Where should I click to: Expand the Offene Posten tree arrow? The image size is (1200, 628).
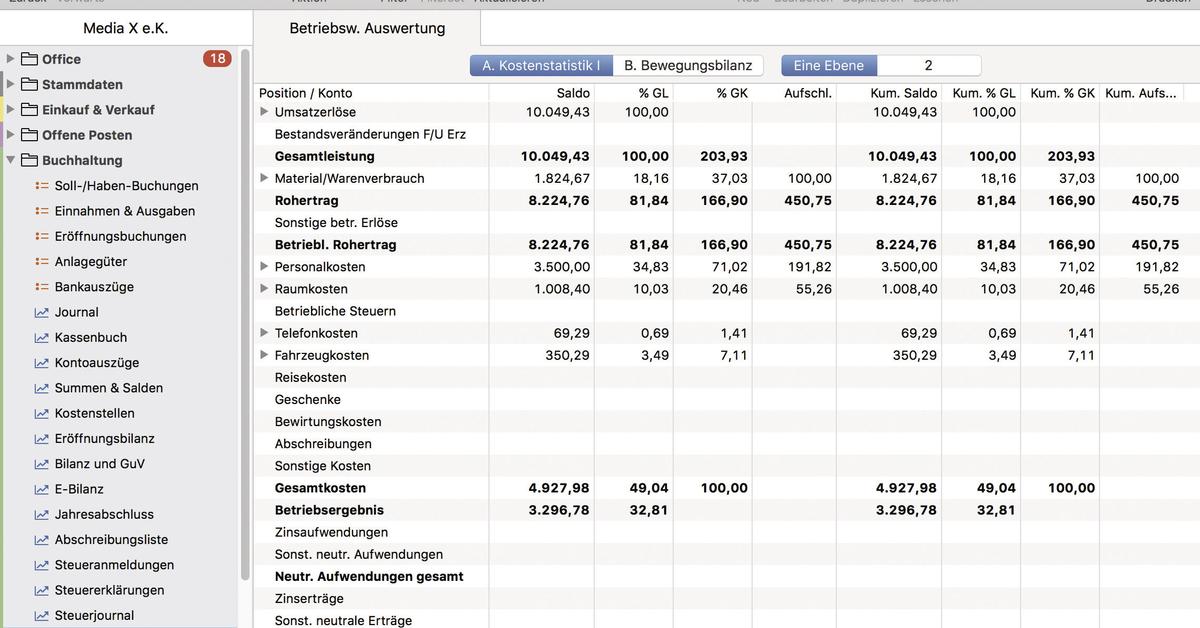(x=11, y=134)
